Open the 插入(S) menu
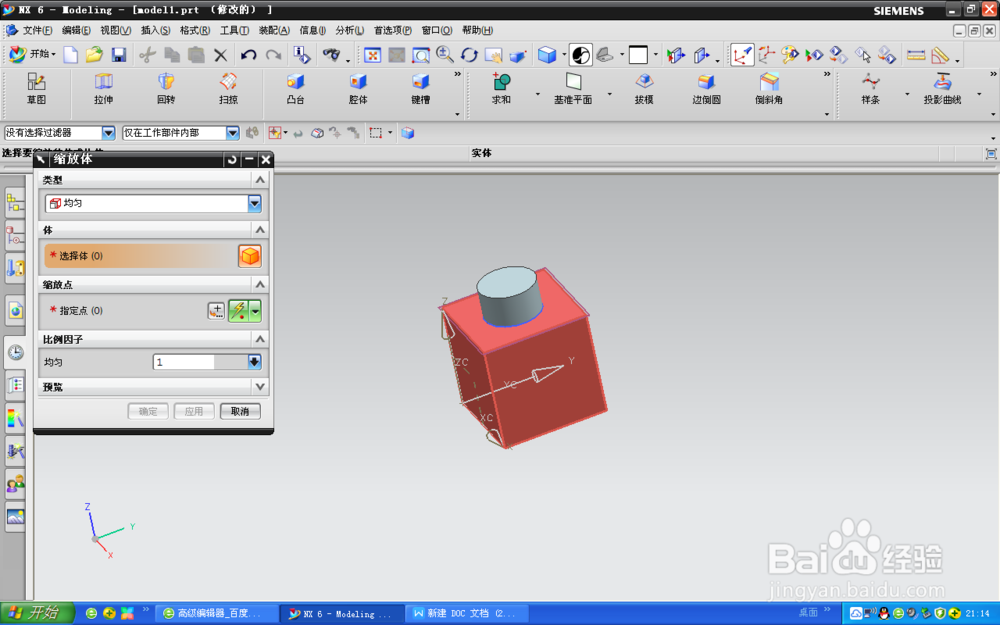 (x=156, y=30)
